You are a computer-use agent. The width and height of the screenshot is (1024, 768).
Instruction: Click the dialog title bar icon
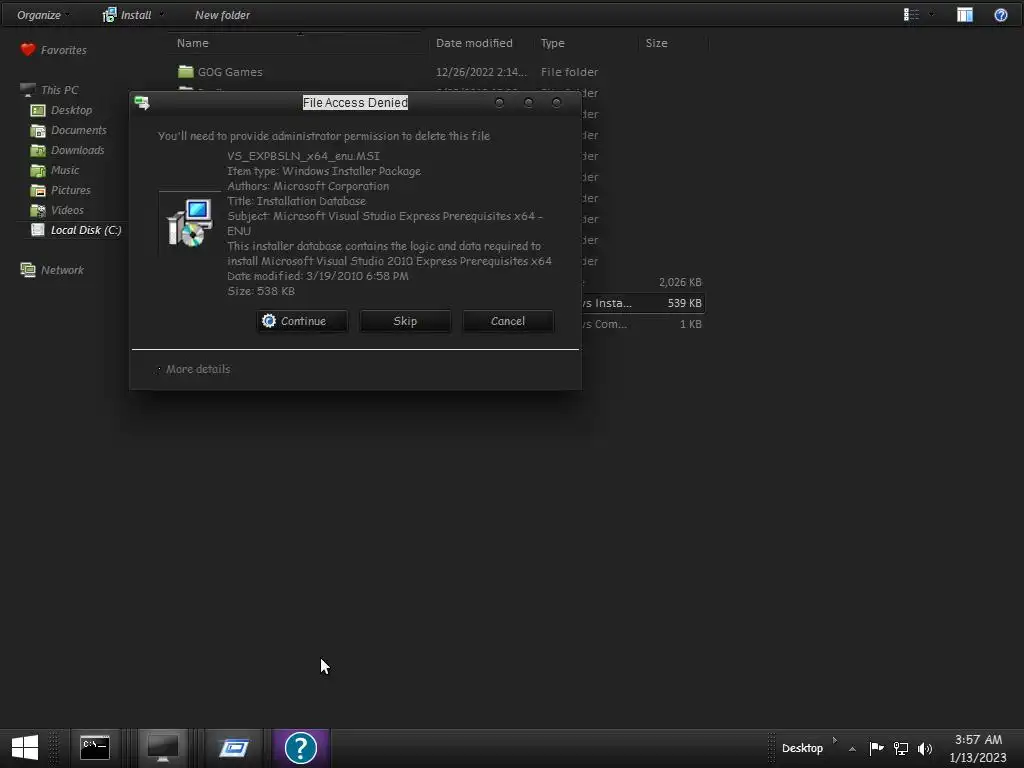pos(142,103)
